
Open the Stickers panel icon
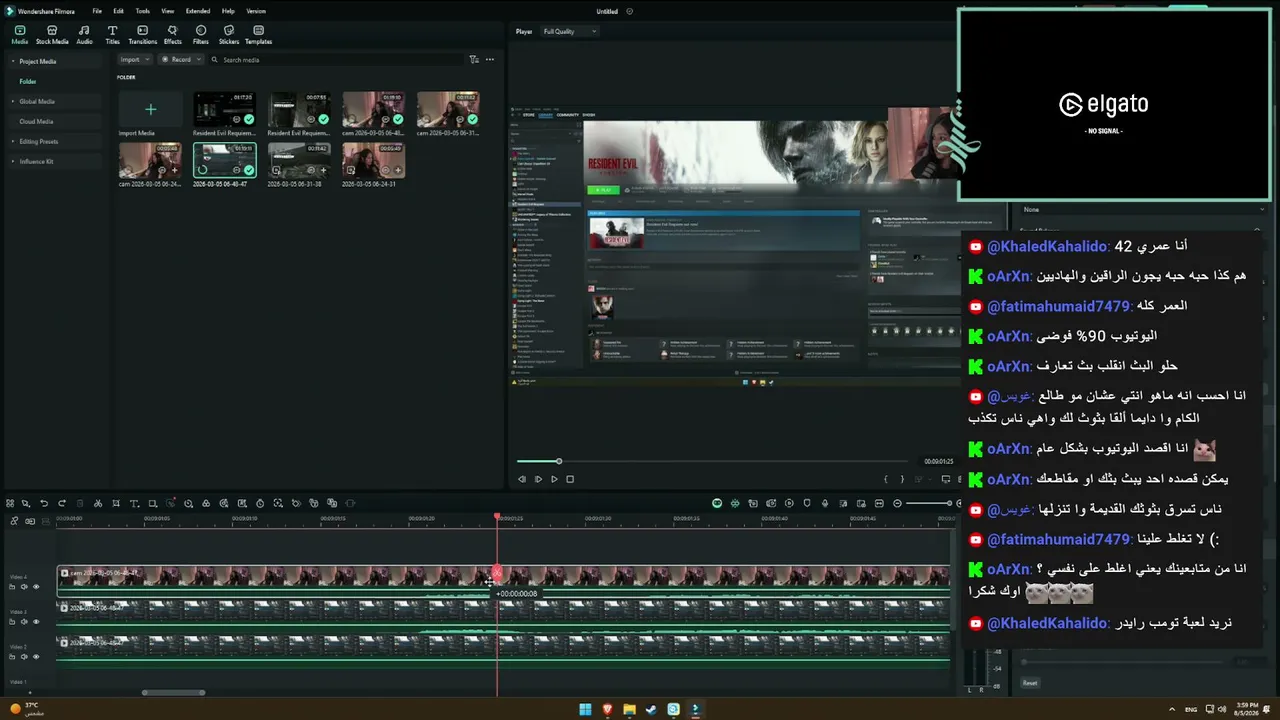(x=229, y=31)
